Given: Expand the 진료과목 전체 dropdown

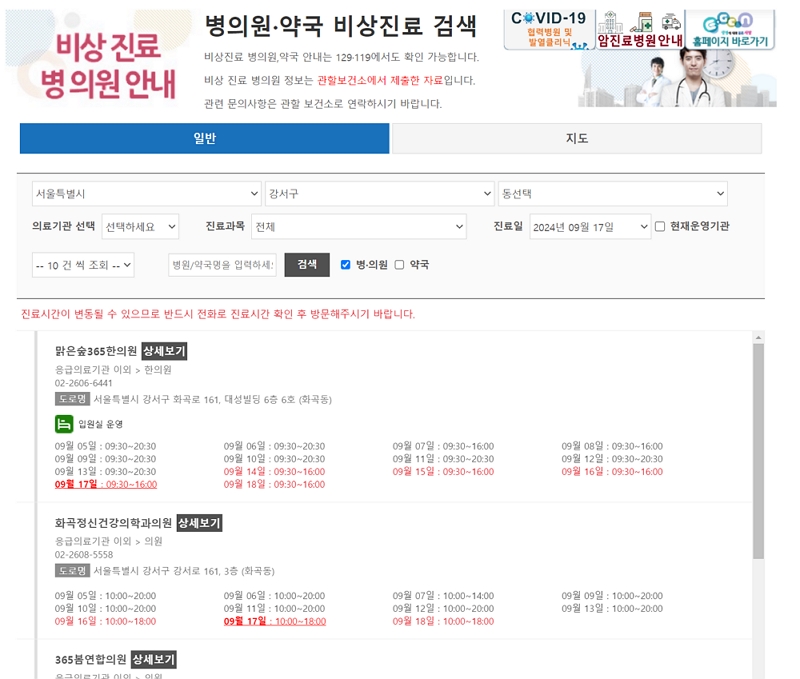Looking at the screenshot, I should click(359, 227).
